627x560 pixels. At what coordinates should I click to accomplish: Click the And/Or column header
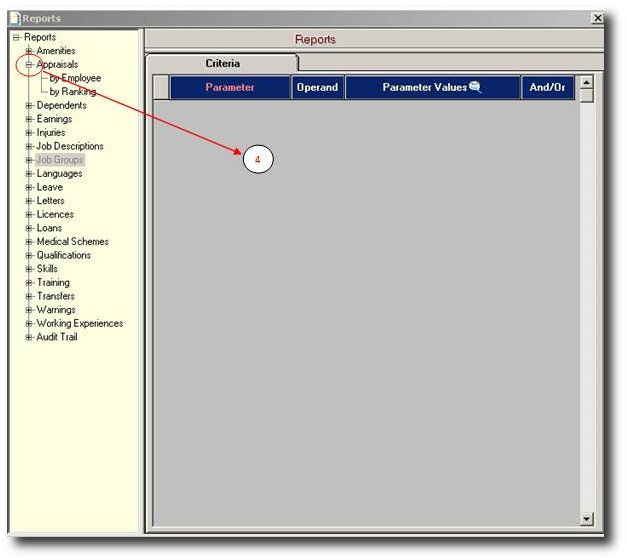click(x=547, y=88)
